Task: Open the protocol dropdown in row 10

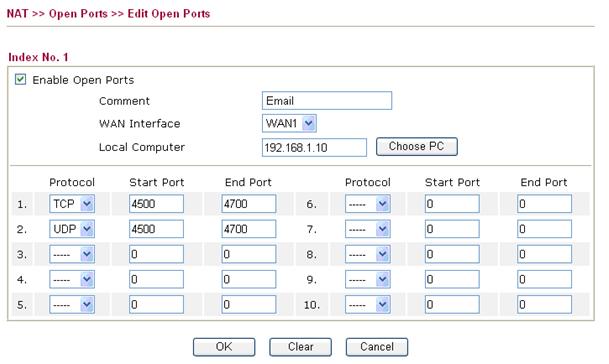Action: pyautogui.click(x=368, y=305)
